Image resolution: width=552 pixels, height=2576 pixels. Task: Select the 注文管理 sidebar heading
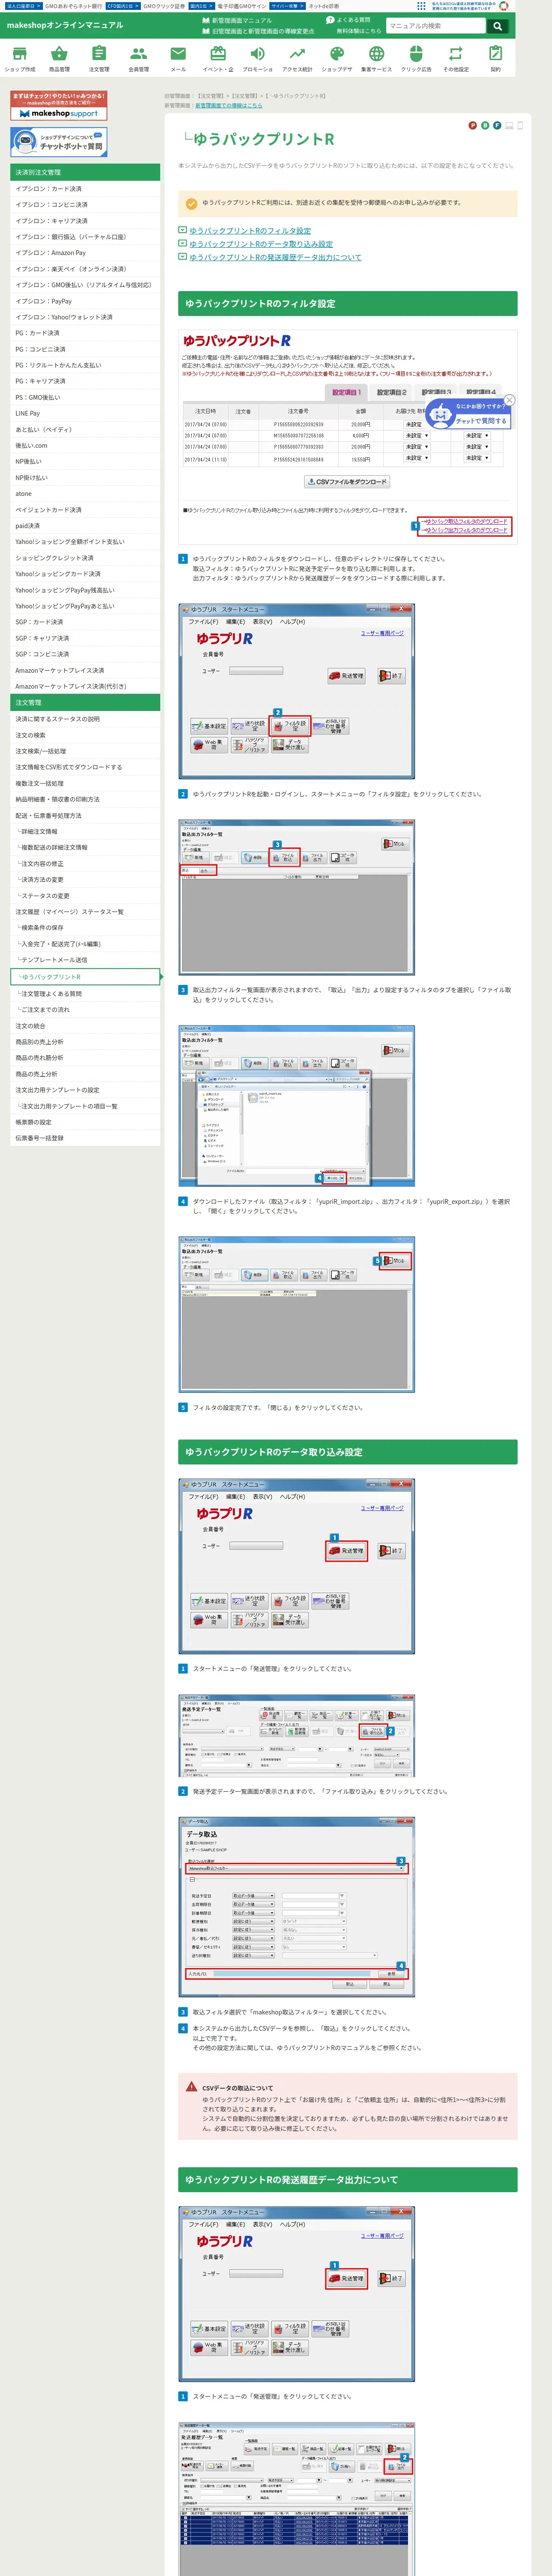click(x=85, y=702)
